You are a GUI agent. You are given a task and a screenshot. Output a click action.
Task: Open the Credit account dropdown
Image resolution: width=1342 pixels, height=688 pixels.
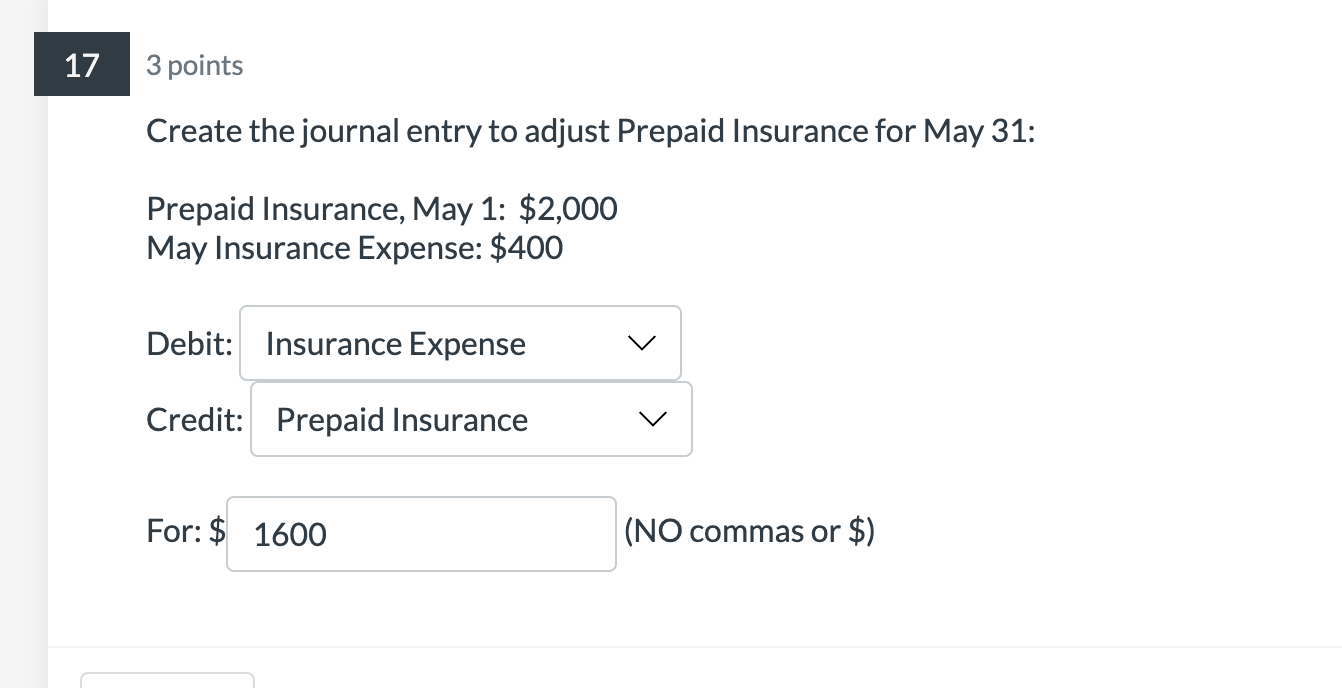471,419
